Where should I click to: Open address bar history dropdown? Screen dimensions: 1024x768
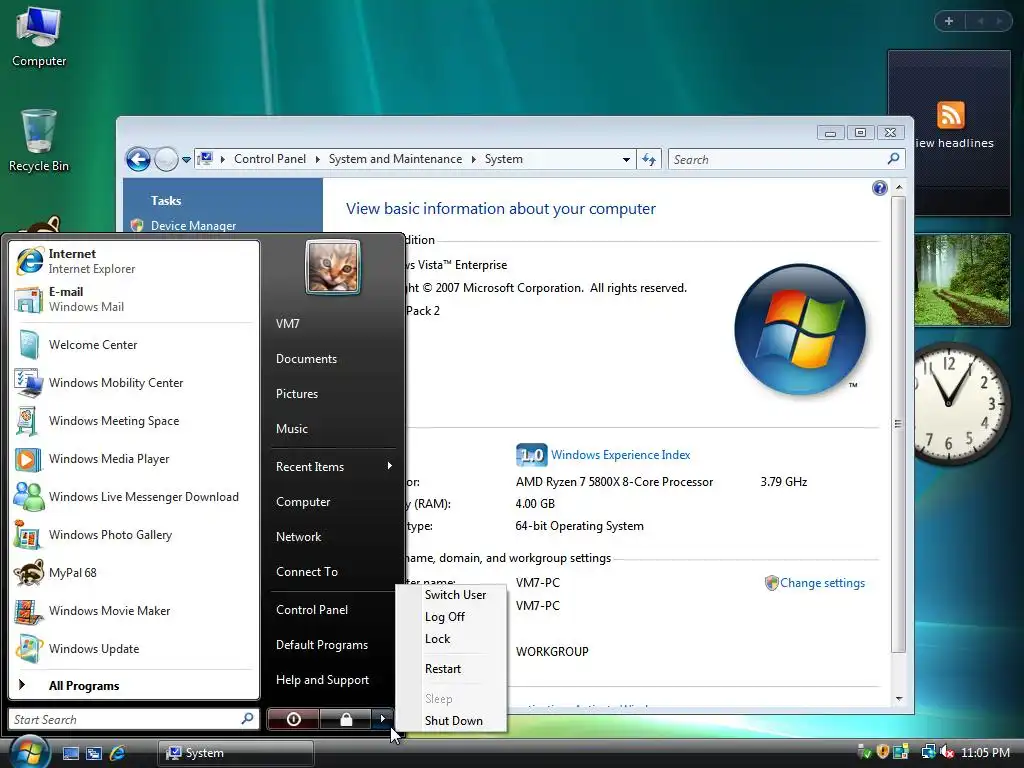pos(626,159)
